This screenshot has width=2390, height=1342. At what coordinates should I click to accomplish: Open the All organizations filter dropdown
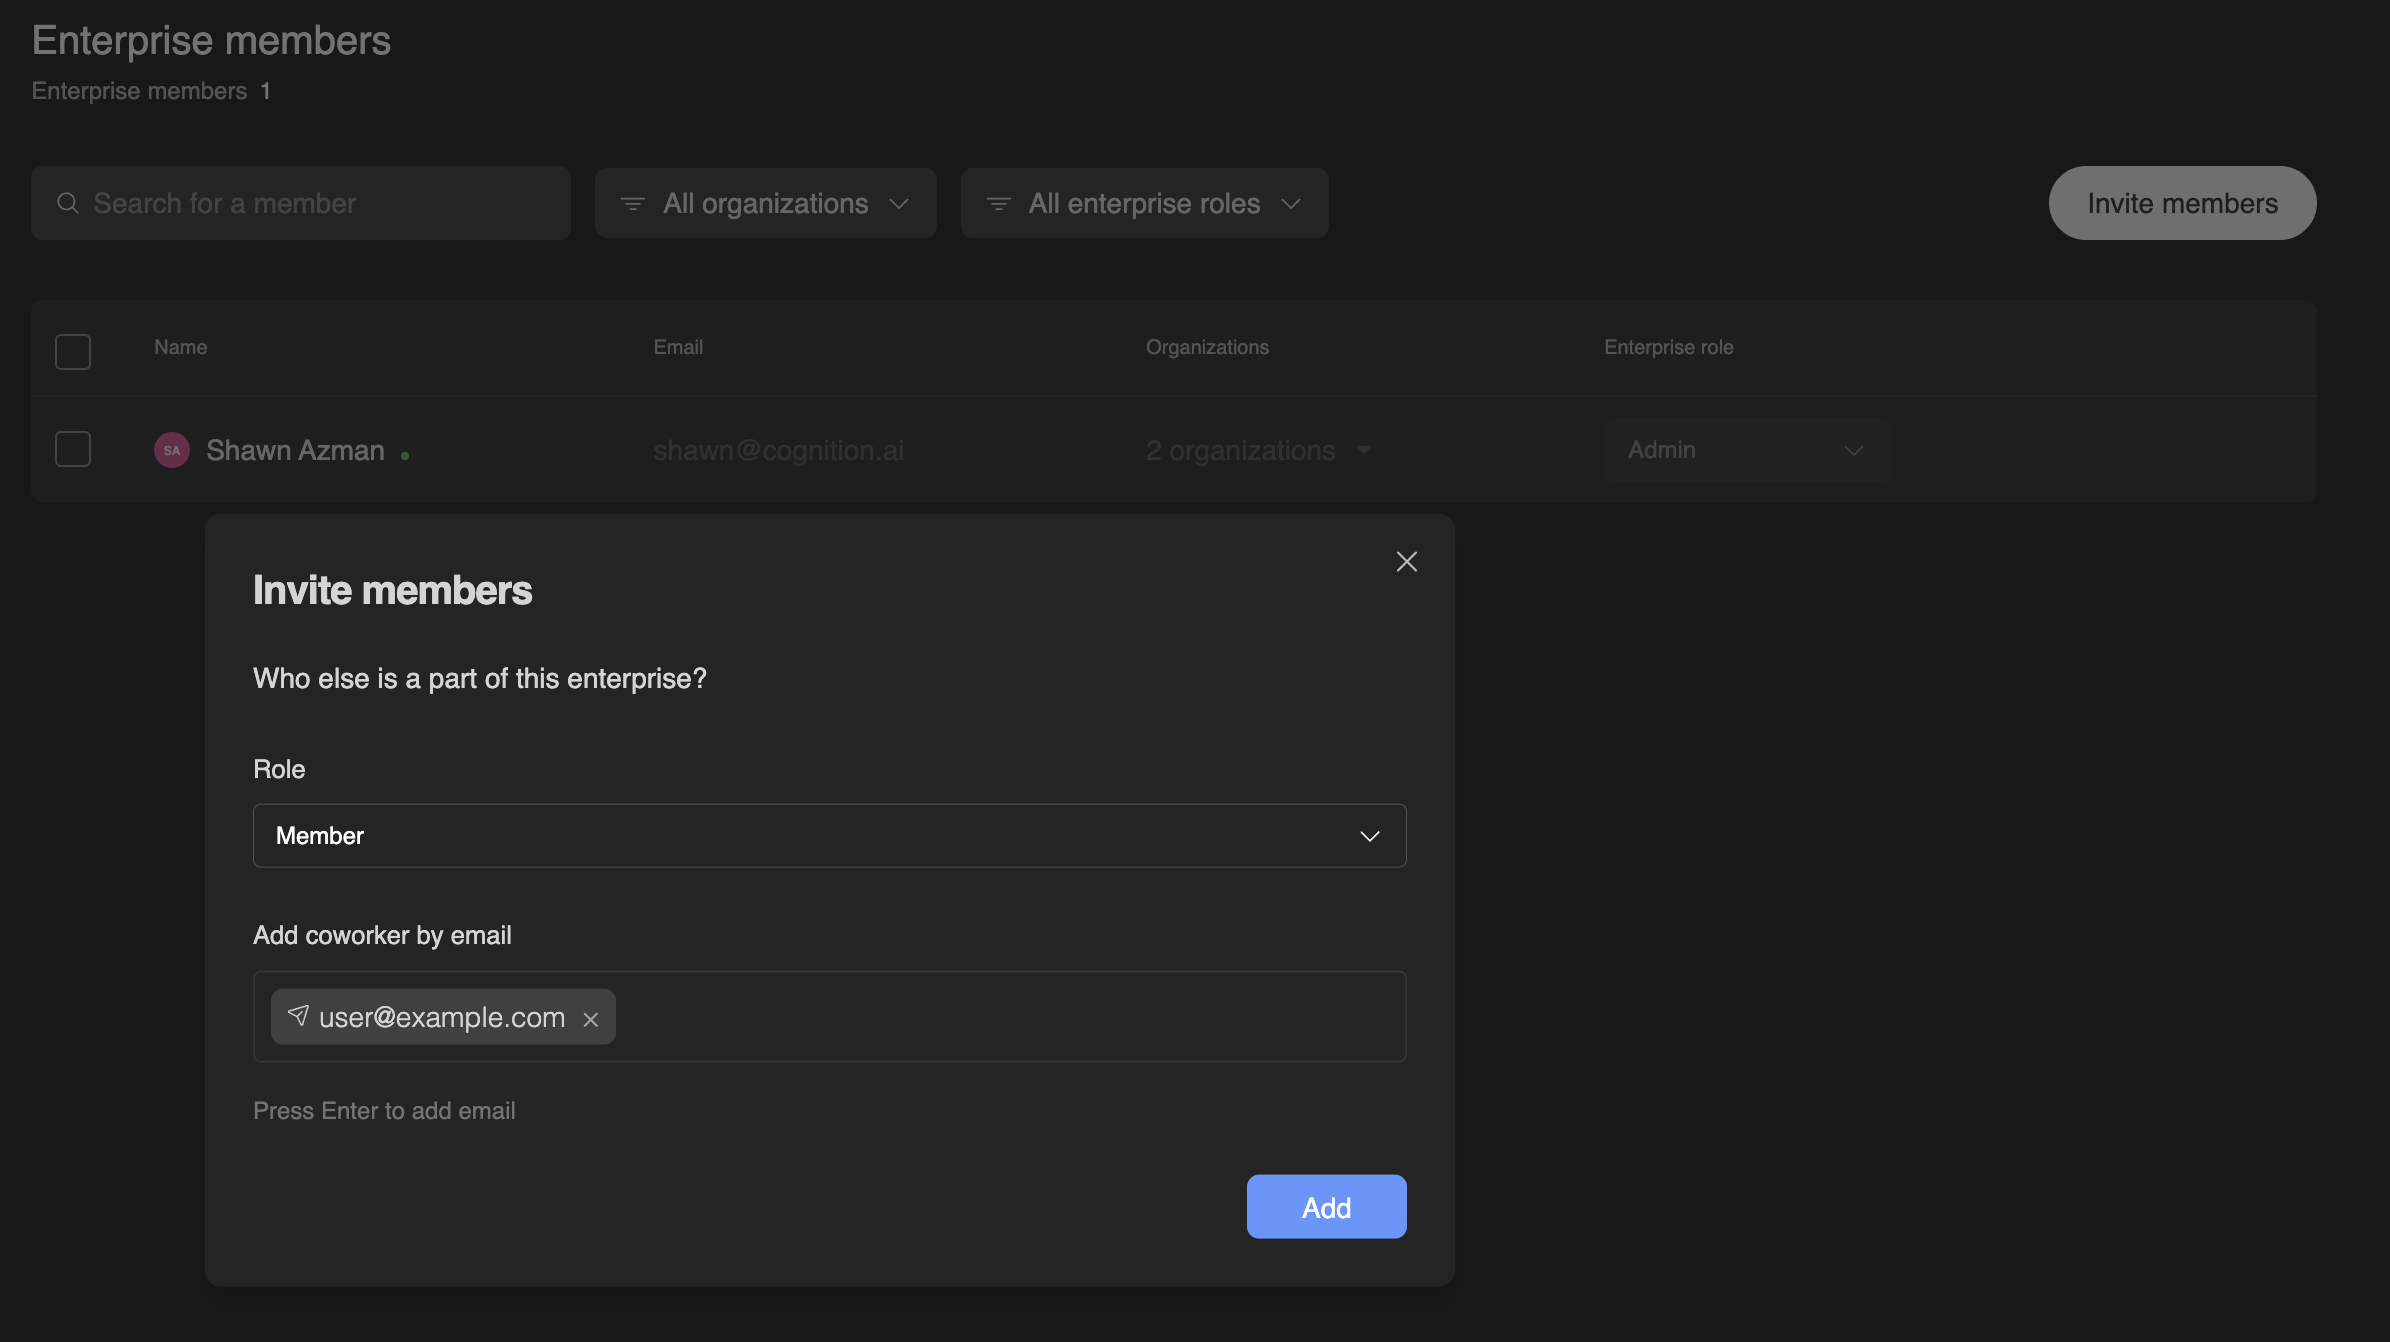tap(765, 203)
